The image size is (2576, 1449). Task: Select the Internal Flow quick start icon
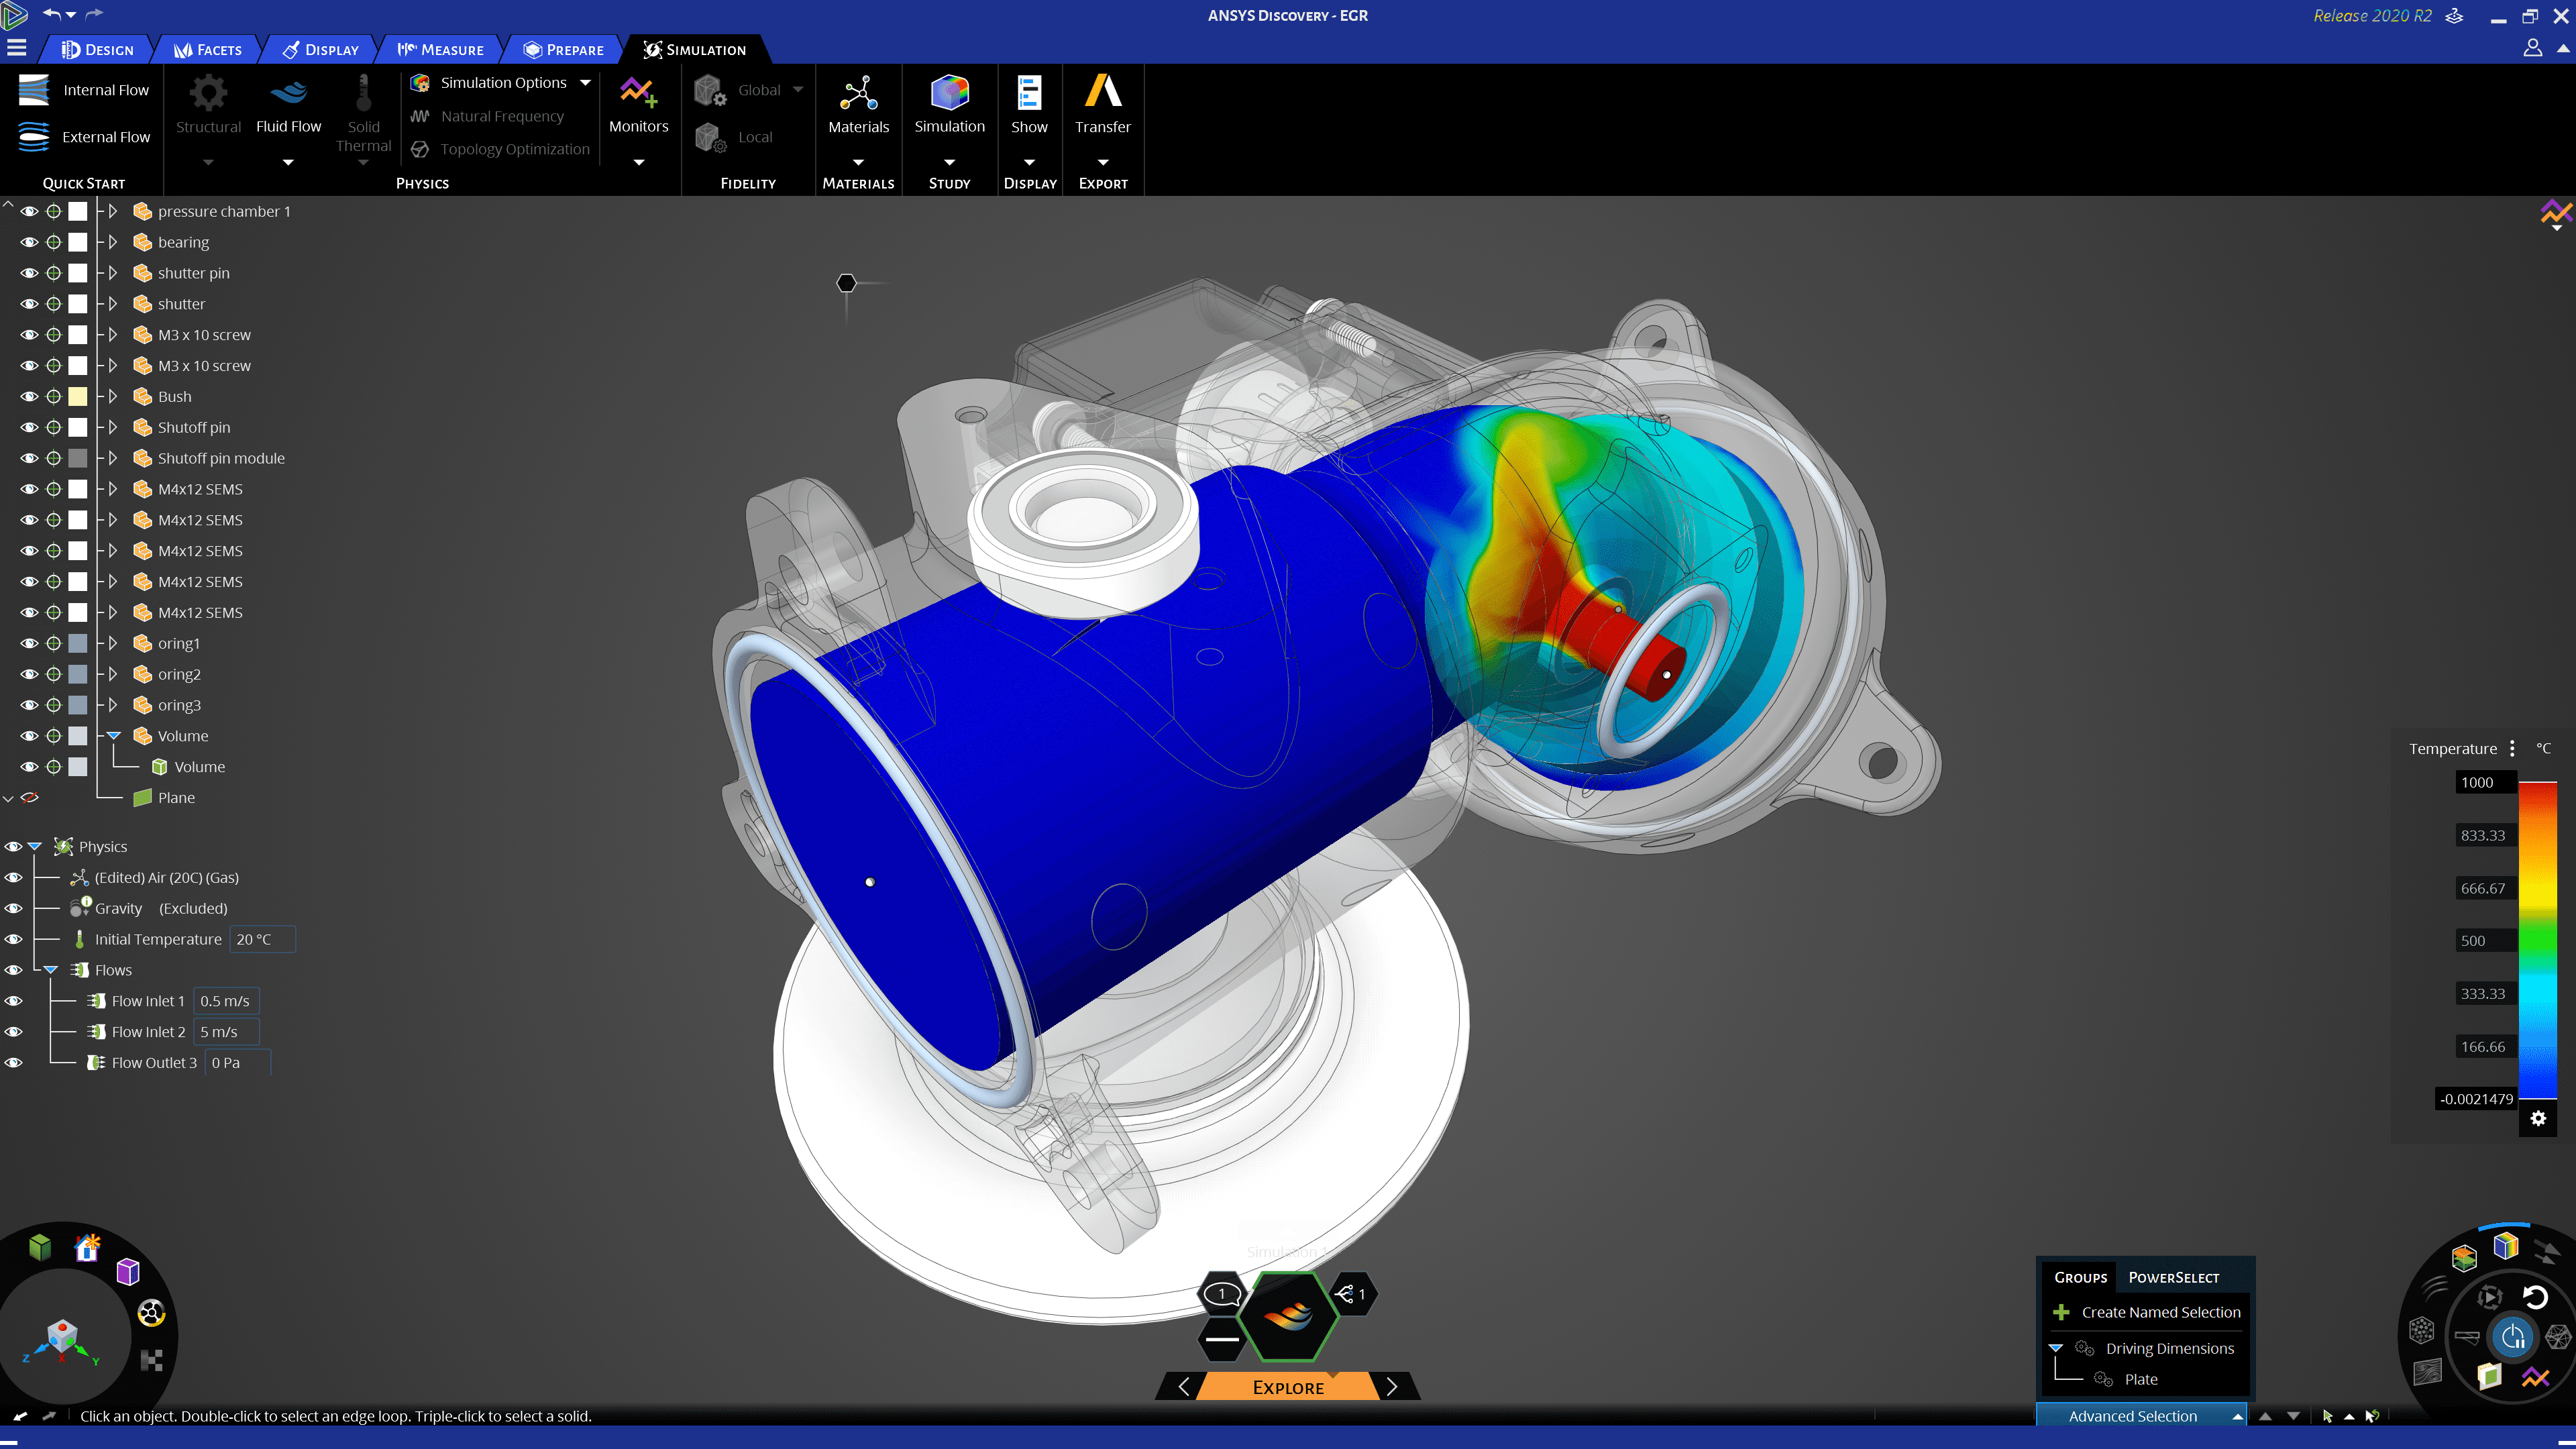tap(33, 90)
